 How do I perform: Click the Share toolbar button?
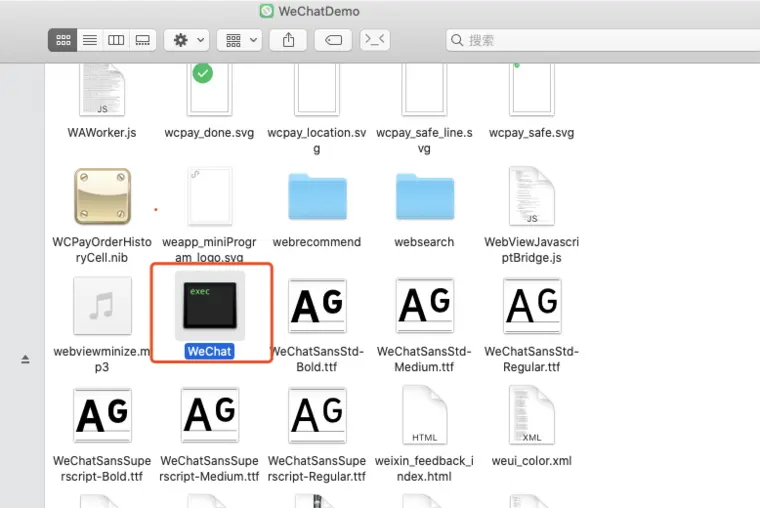pos(288,40)
